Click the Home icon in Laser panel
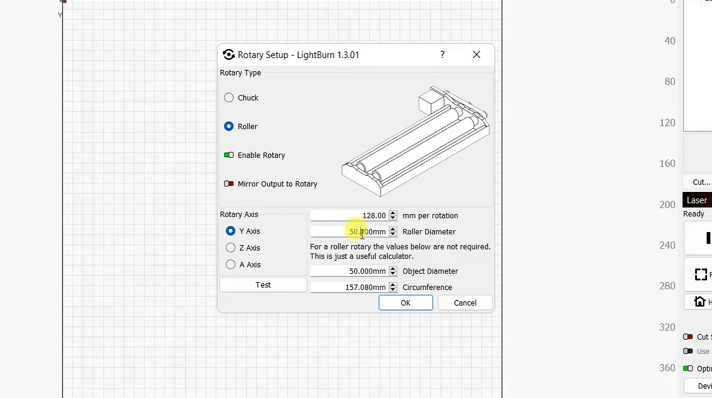 [x=700, y=301]
